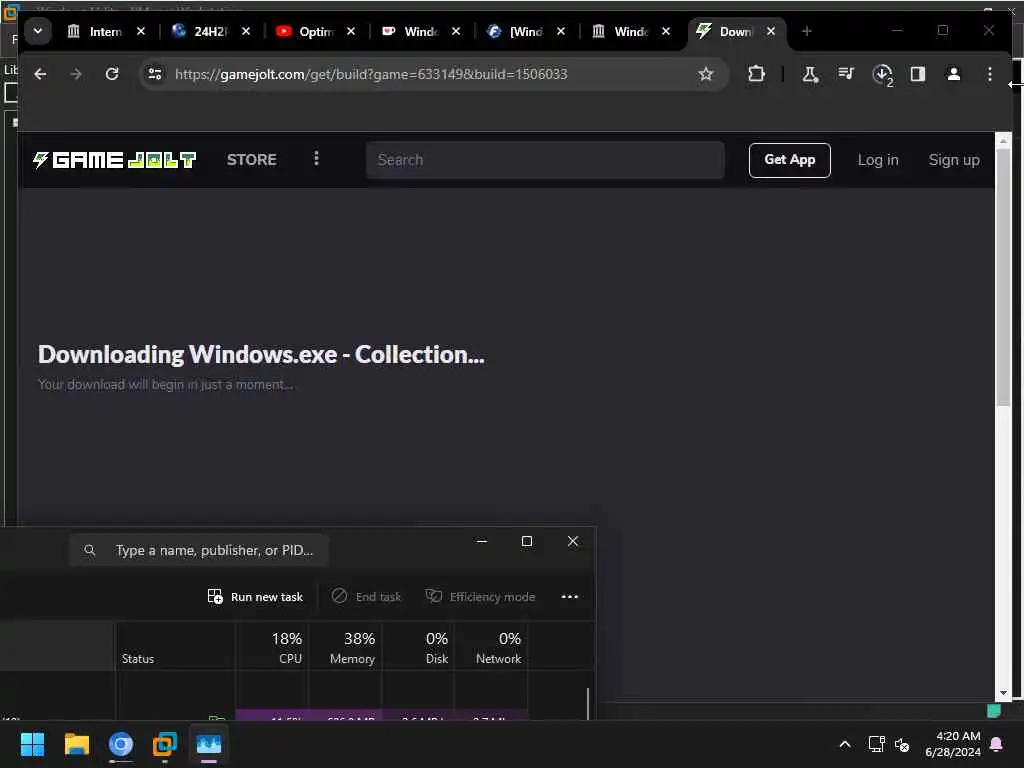Viewport: 1024px width, 768px height.
Task: Click Run new task in Task Manager
Action: click(255, 597)
